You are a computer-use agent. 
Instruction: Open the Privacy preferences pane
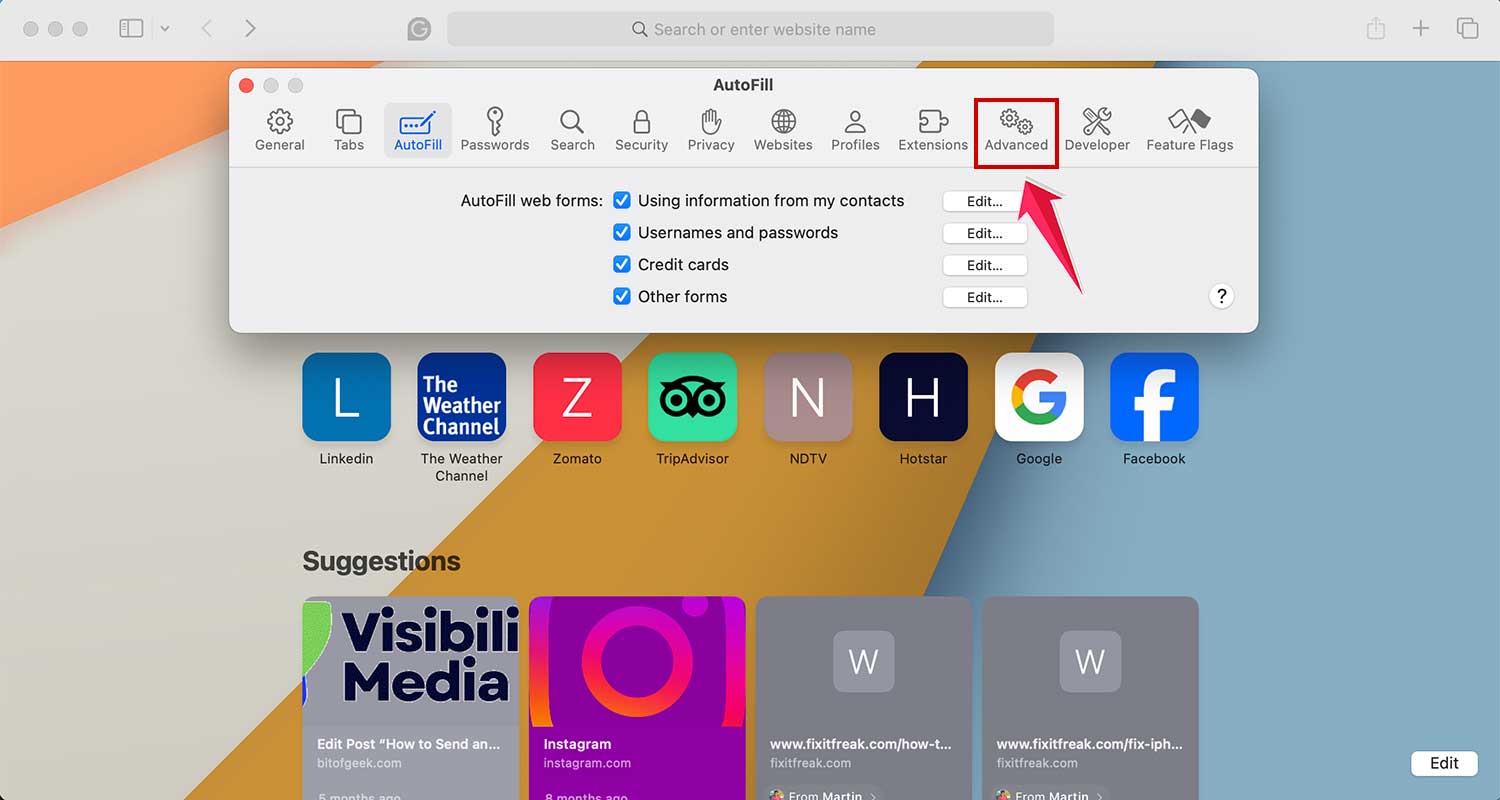(710, 129)
